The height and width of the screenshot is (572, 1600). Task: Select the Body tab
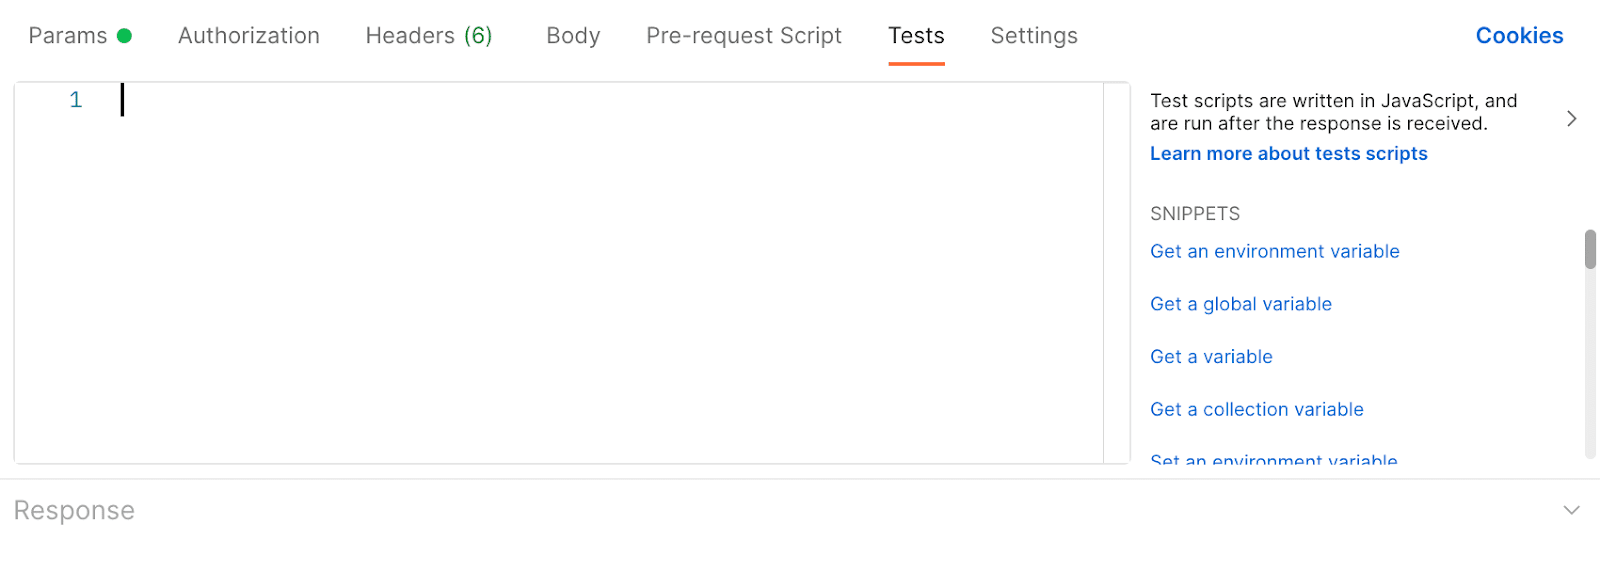click(x=573, y=36)
